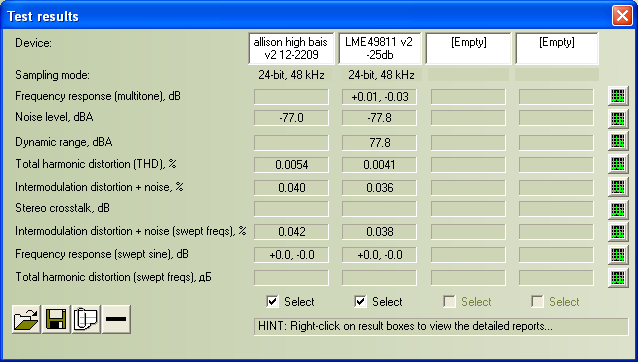Screen dimensions: 638x362
Task: Click allison's +0.0, -0.0 swept sine value
Action: 291,255
